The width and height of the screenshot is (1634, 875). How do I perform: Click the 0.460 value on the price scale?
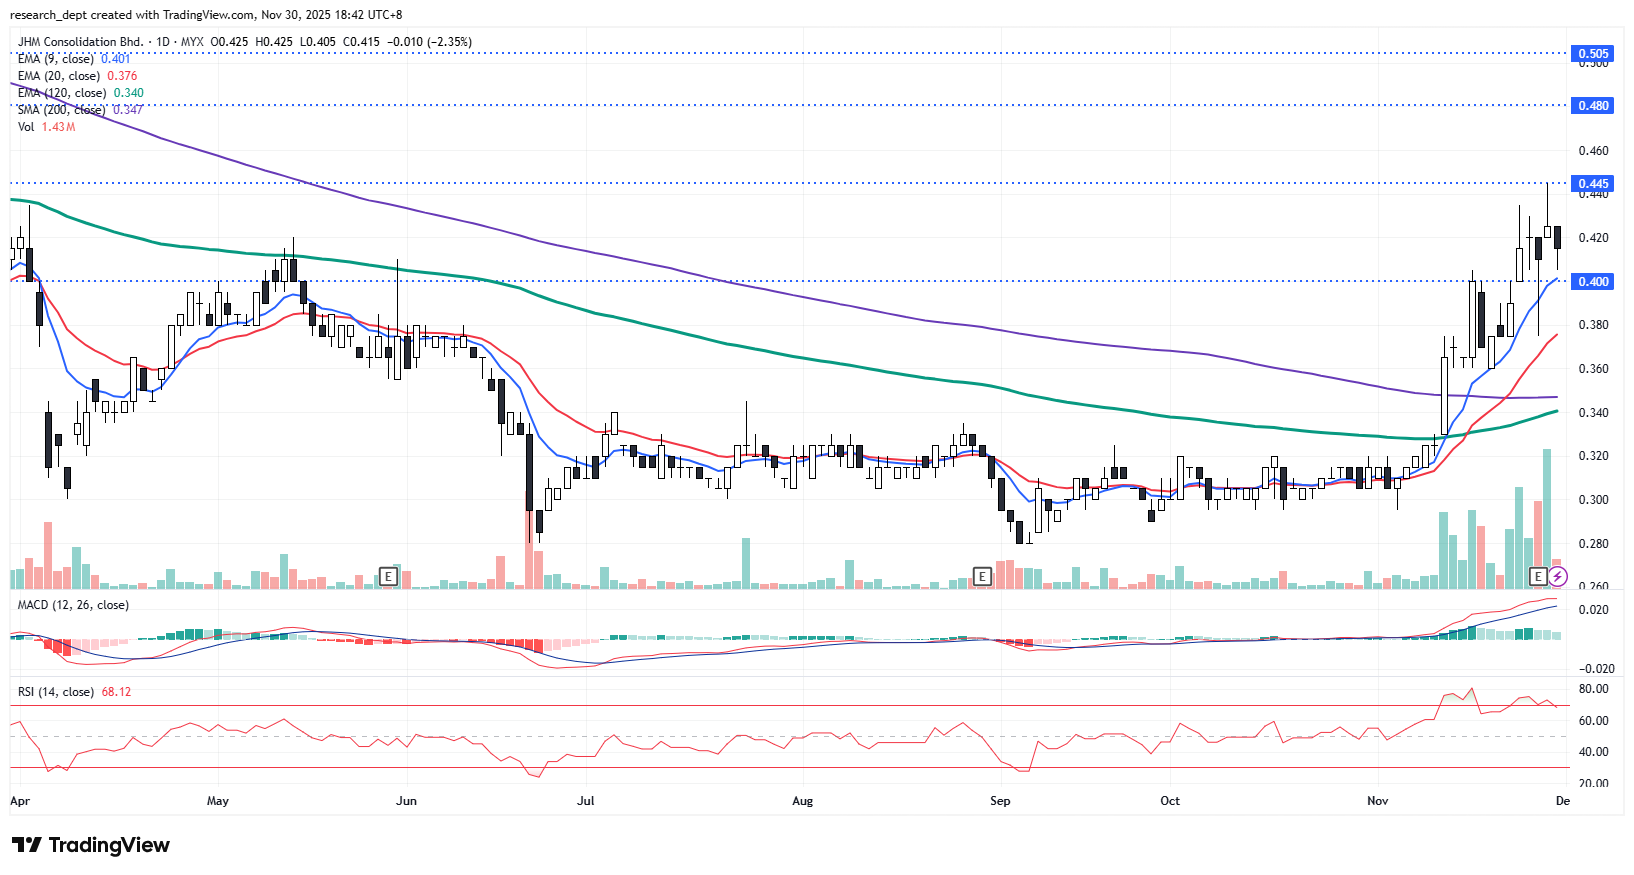coord(1593,151)
